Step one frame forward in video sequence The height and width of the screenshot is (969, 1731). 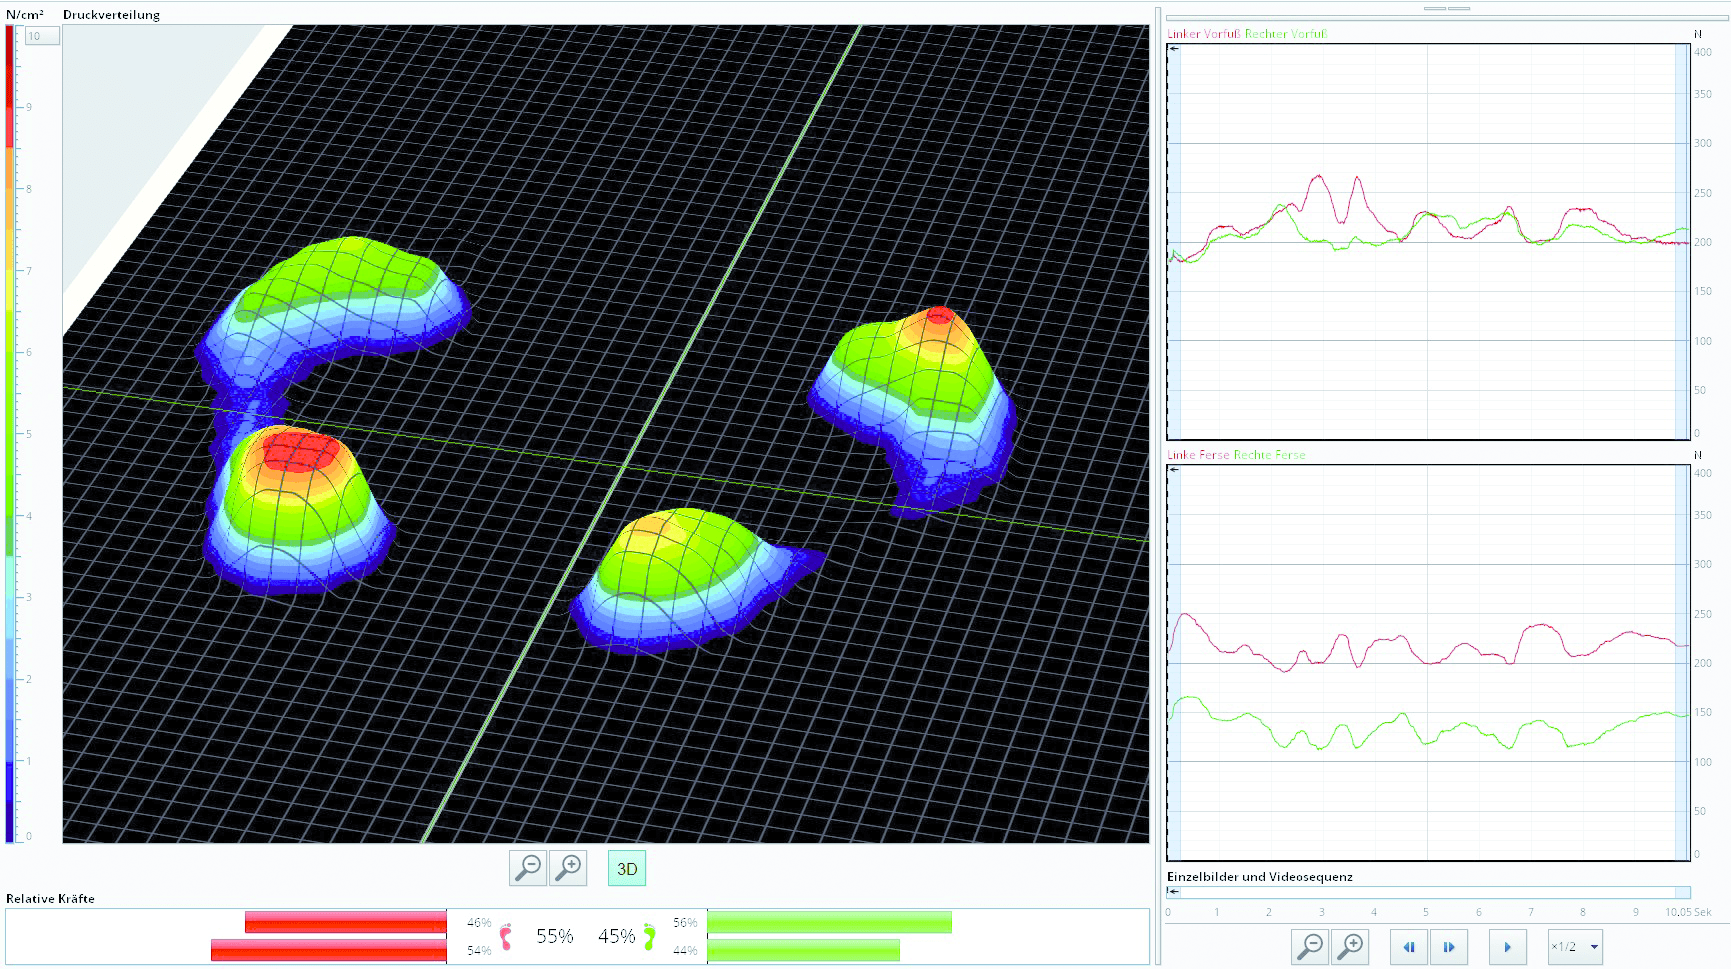click(x=1448, y=946)
